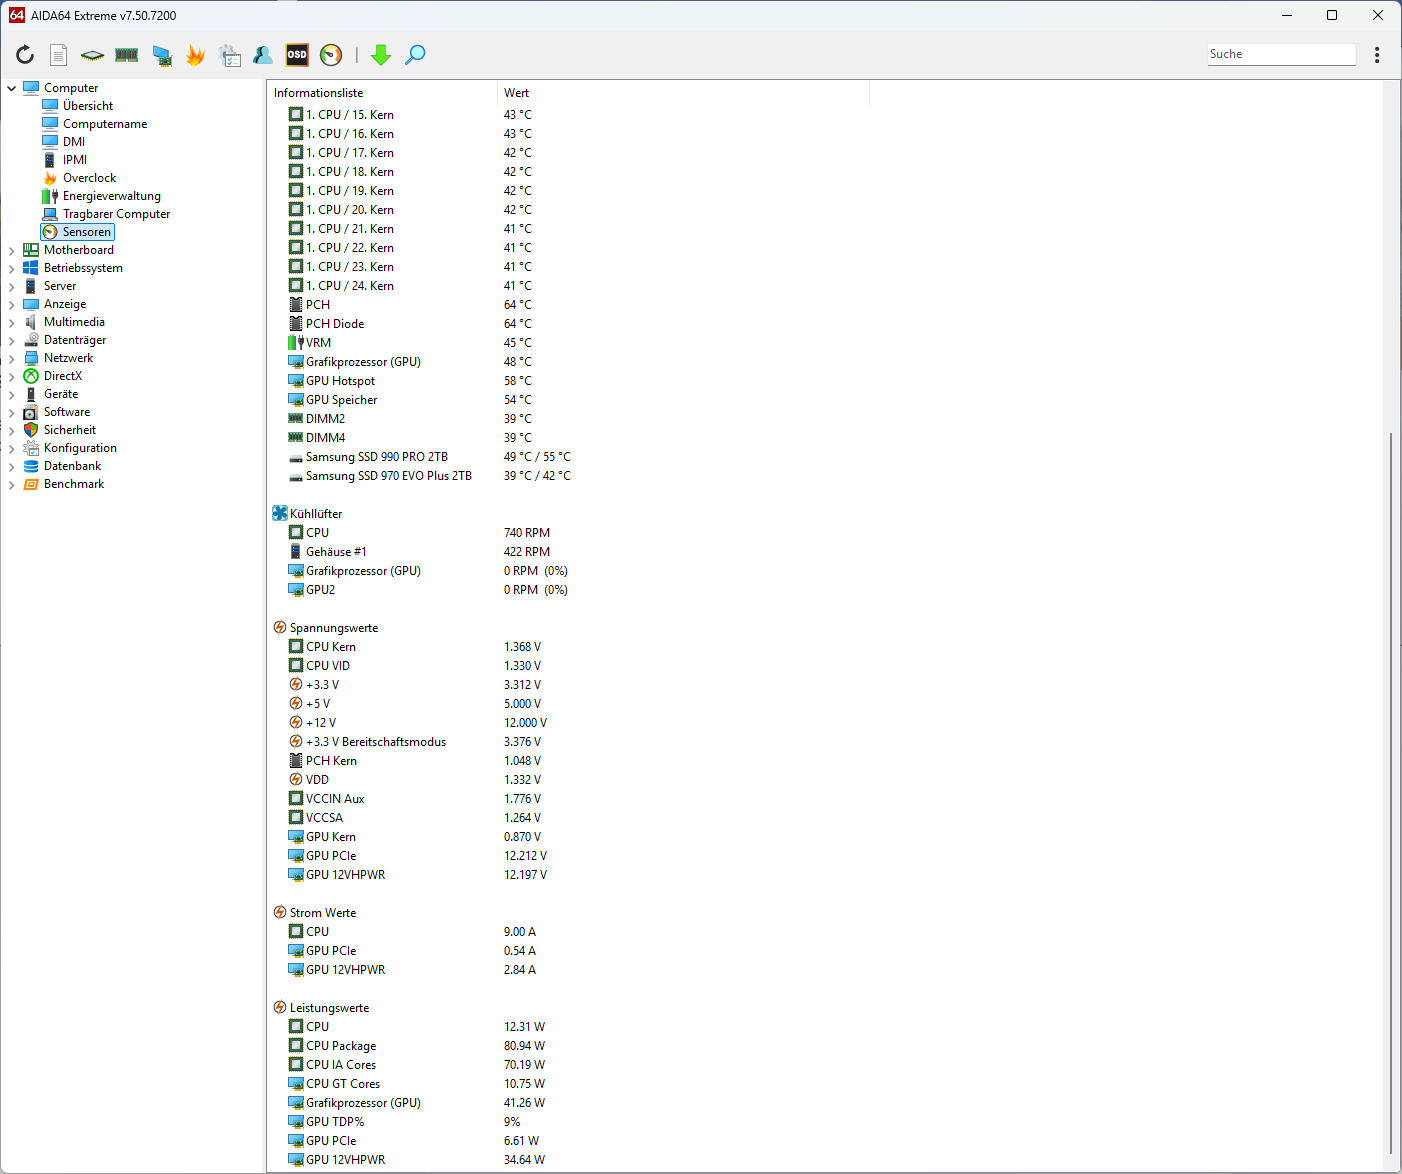The image size is (1402, 1174).
Task: Click the Leistungswerte section icon
Action: 280,1007
